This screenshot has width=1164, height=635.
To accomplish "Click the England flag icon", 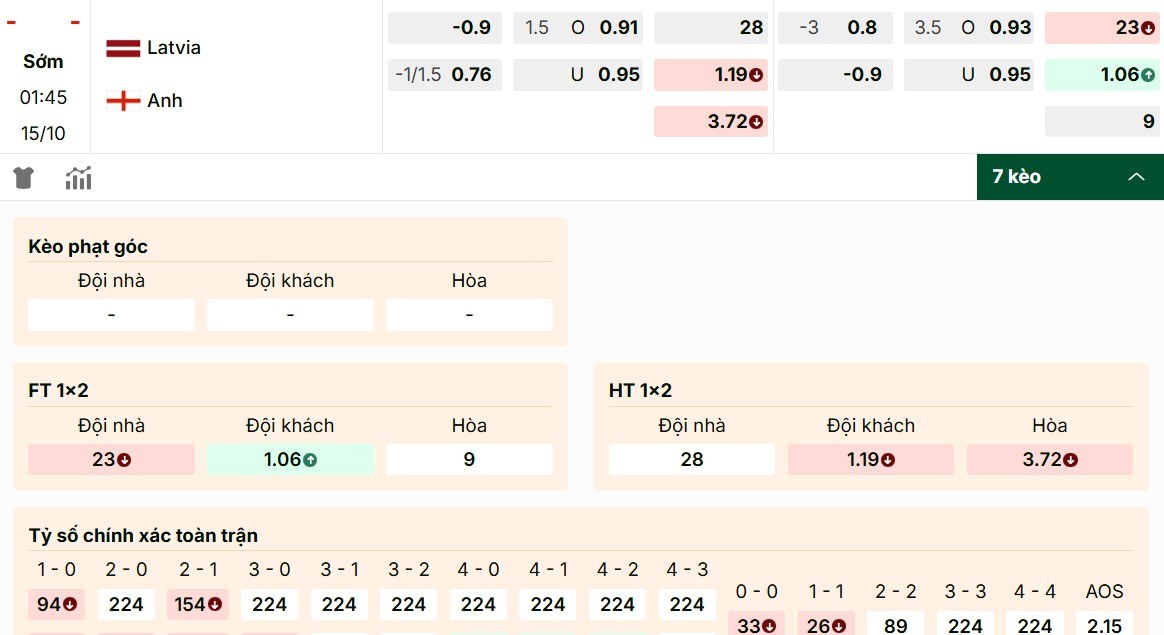I will tap(123, 99).
